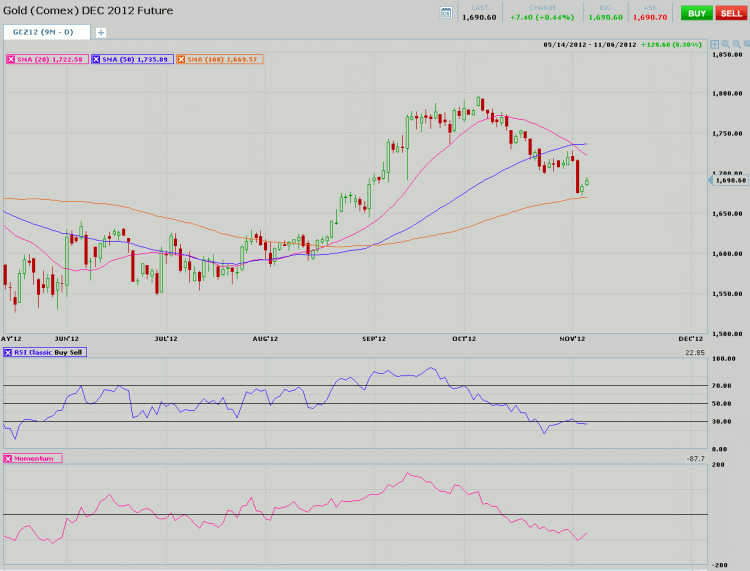Viewport: 750px width, 571px height.
Task: Click the crosshair grid icon above price axis
Action: click(x=713, y=45)
